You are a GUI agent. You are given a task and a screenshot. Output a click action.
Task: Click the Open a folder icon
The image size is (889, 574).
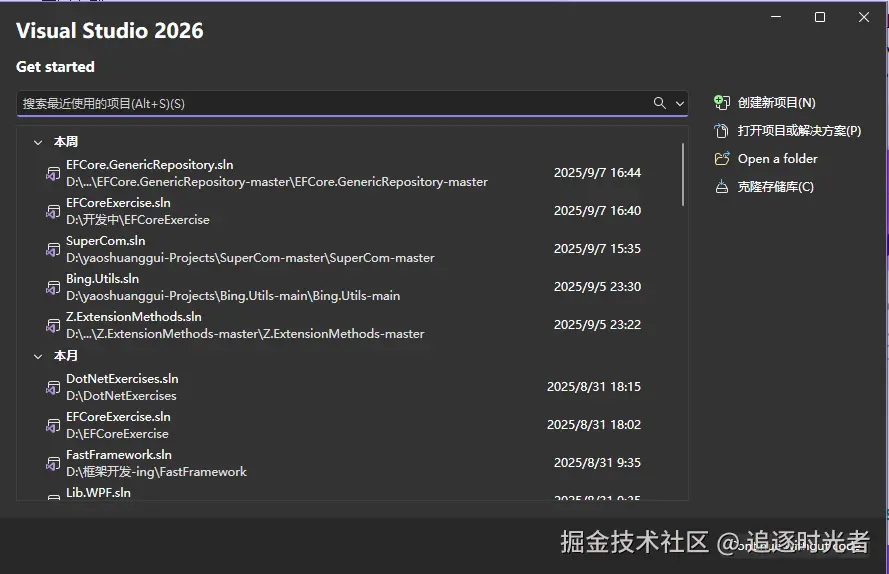coord(722,159)
